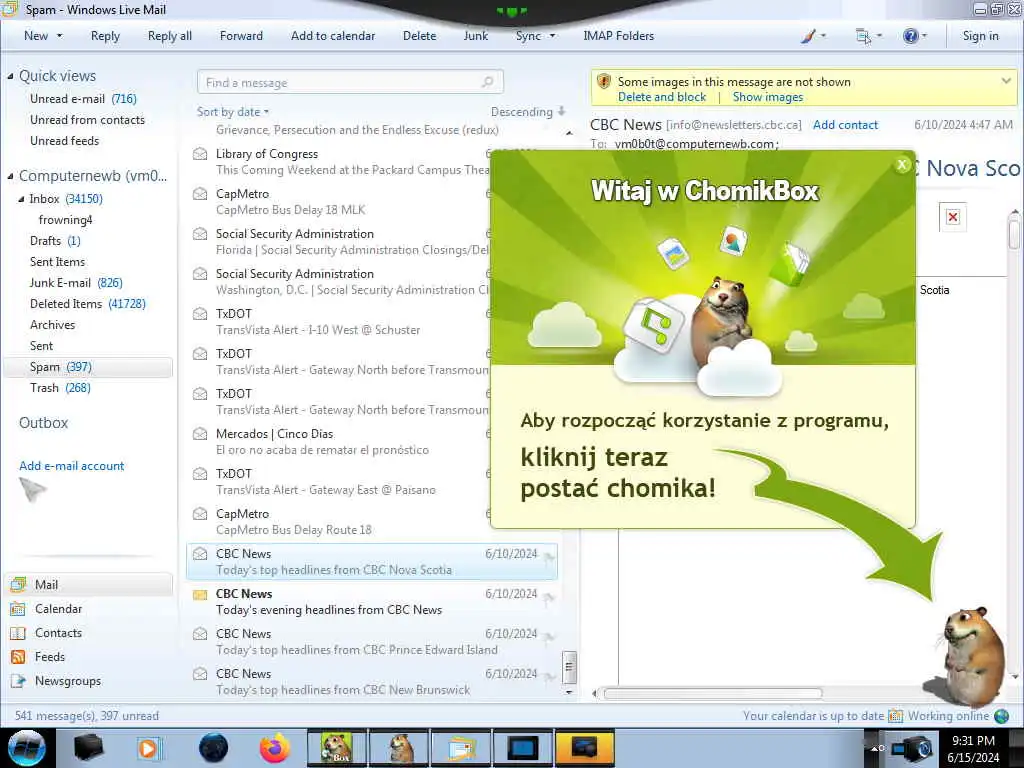Open the ChomikBox taskbar icon
Screen dimensions: 1024x768
[x=336, y=748]
